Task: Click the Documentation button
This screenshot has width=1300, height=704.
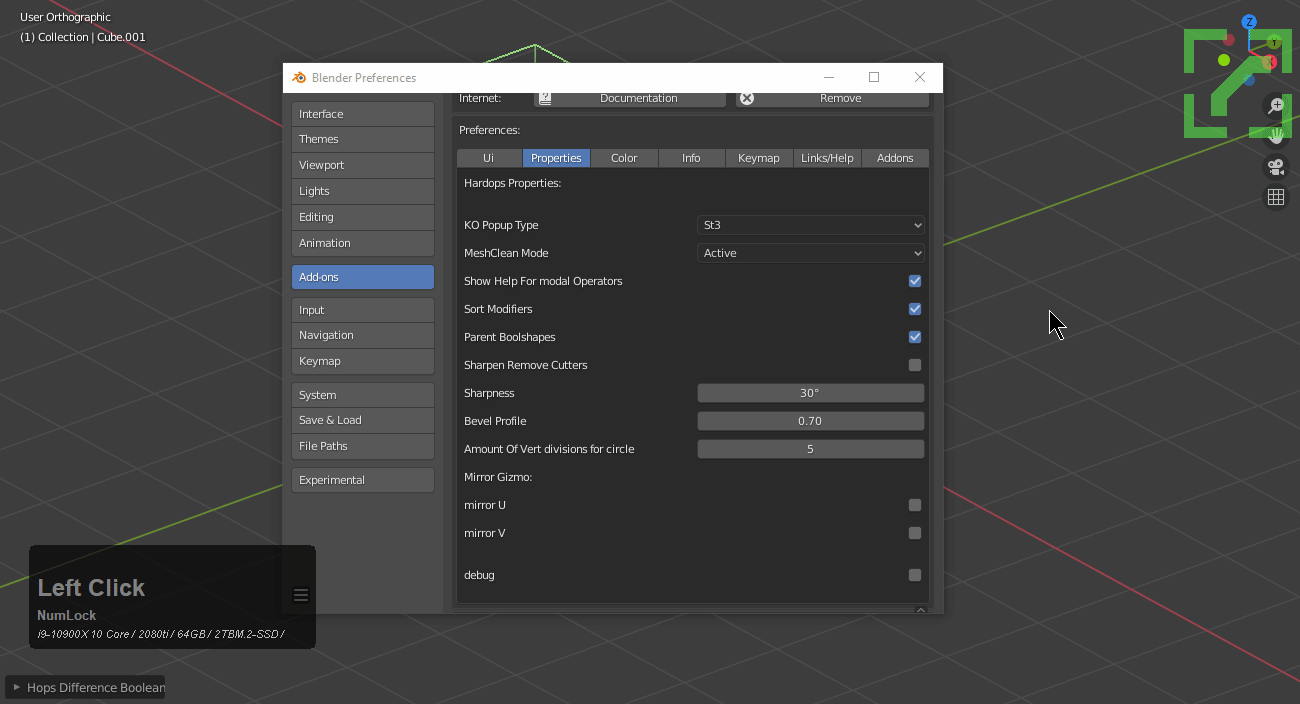Action: point(632,98)
